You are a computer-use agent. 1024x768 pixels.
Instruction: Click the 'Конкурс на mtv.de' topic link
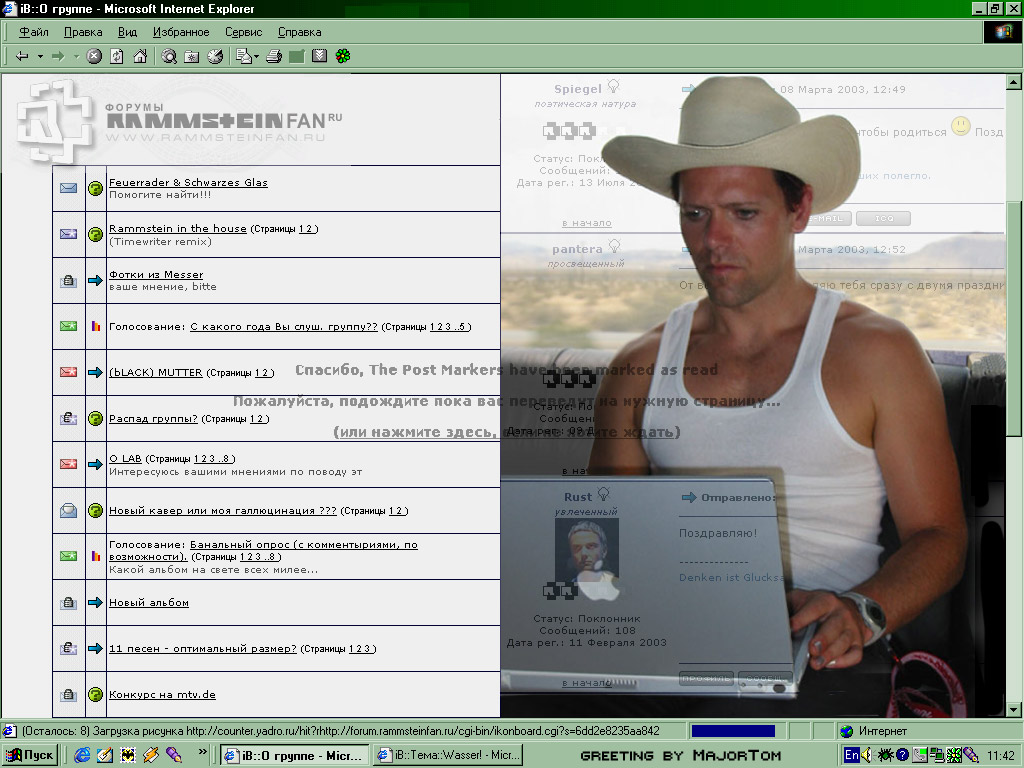coord(162,694)
